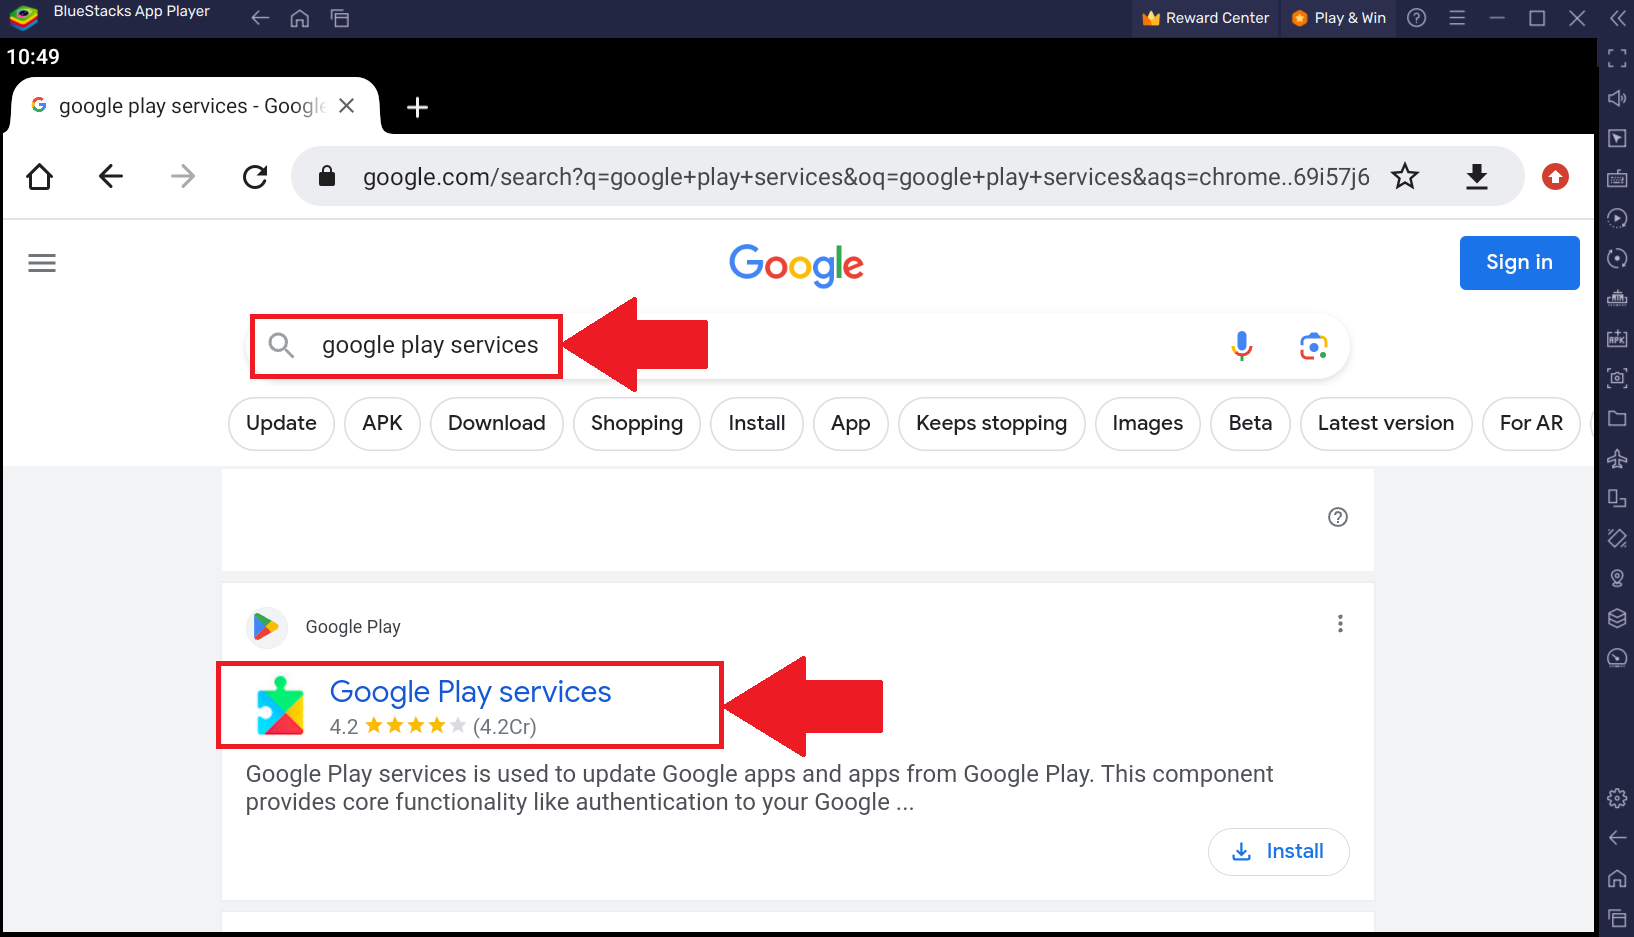
Task: Bookmark page with the star icon
Action: coord(1405,177)
